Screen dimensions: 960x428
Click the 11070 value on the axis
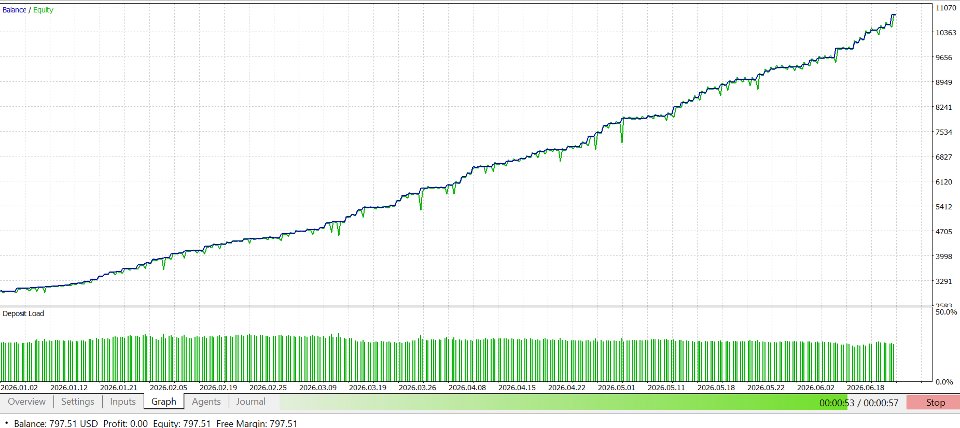pos(947,7)
